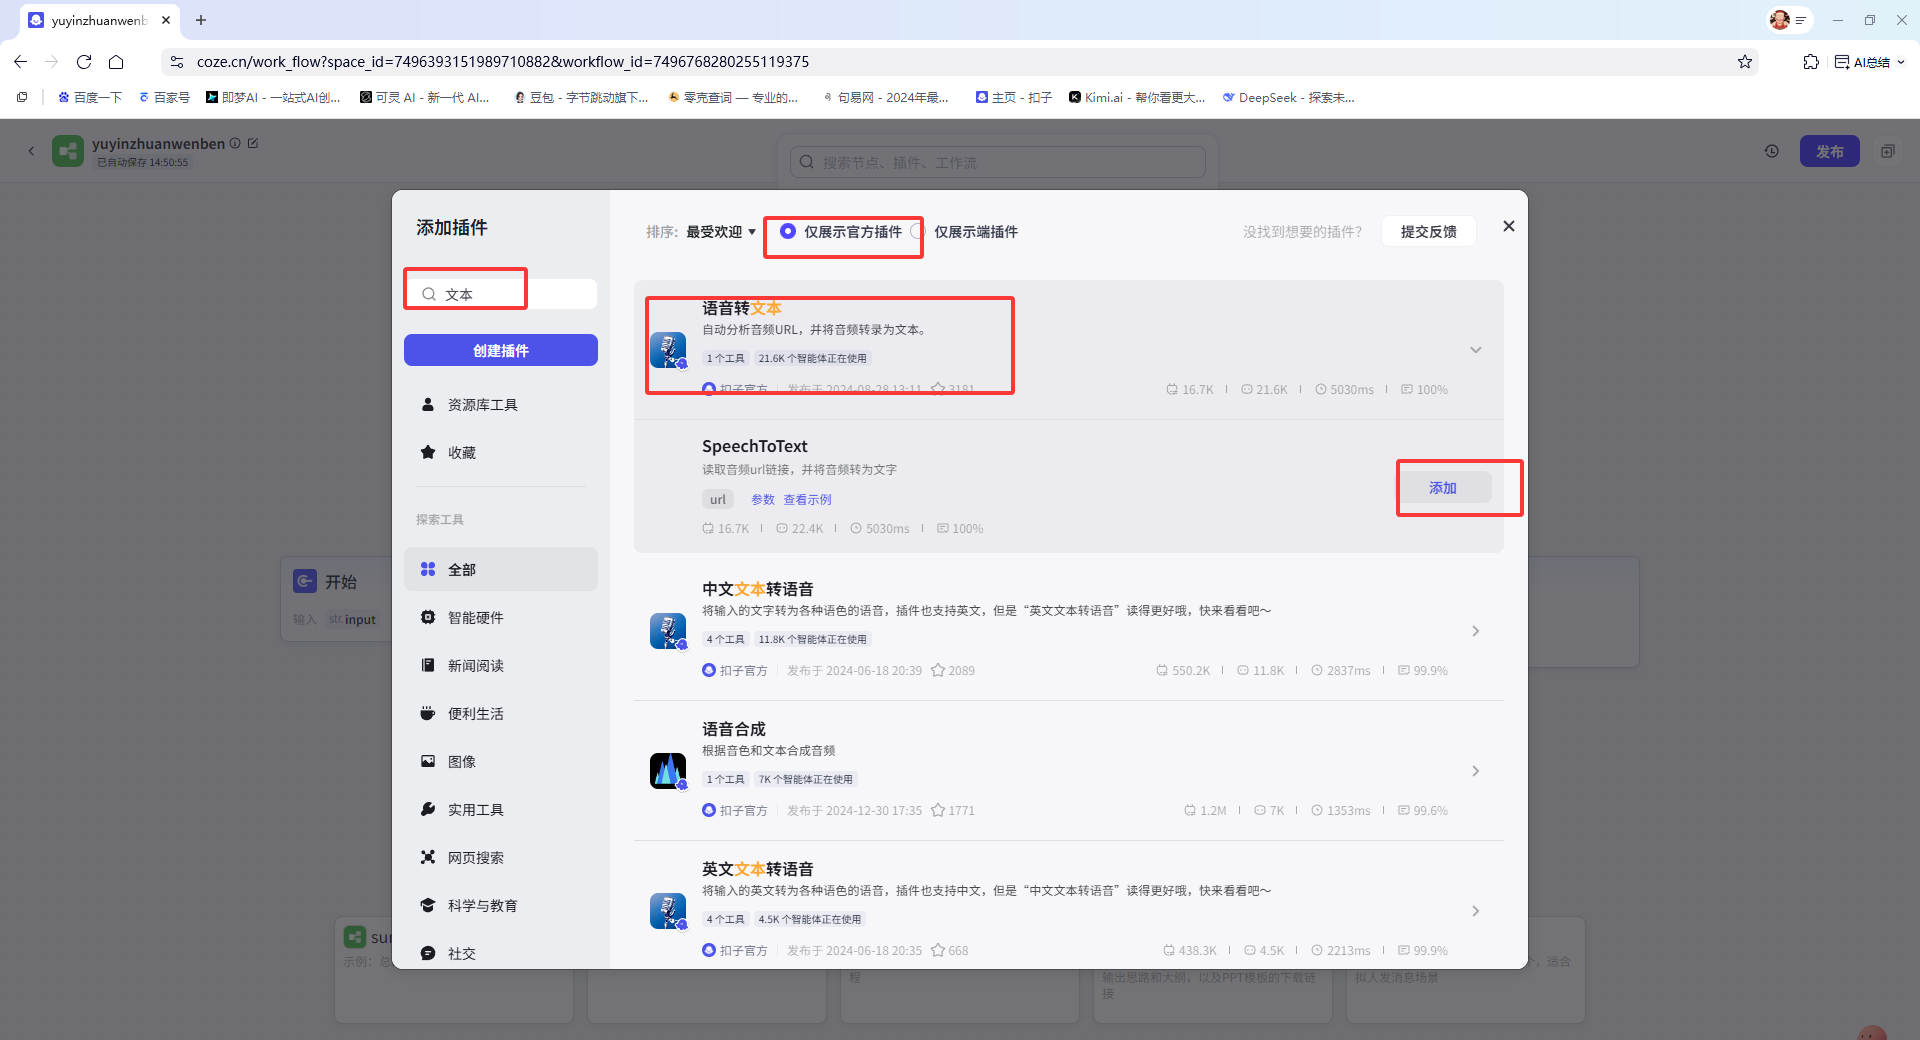Select the 全部 category
The width and height of the screenshot is (1920, 1040).
(501, 569)
